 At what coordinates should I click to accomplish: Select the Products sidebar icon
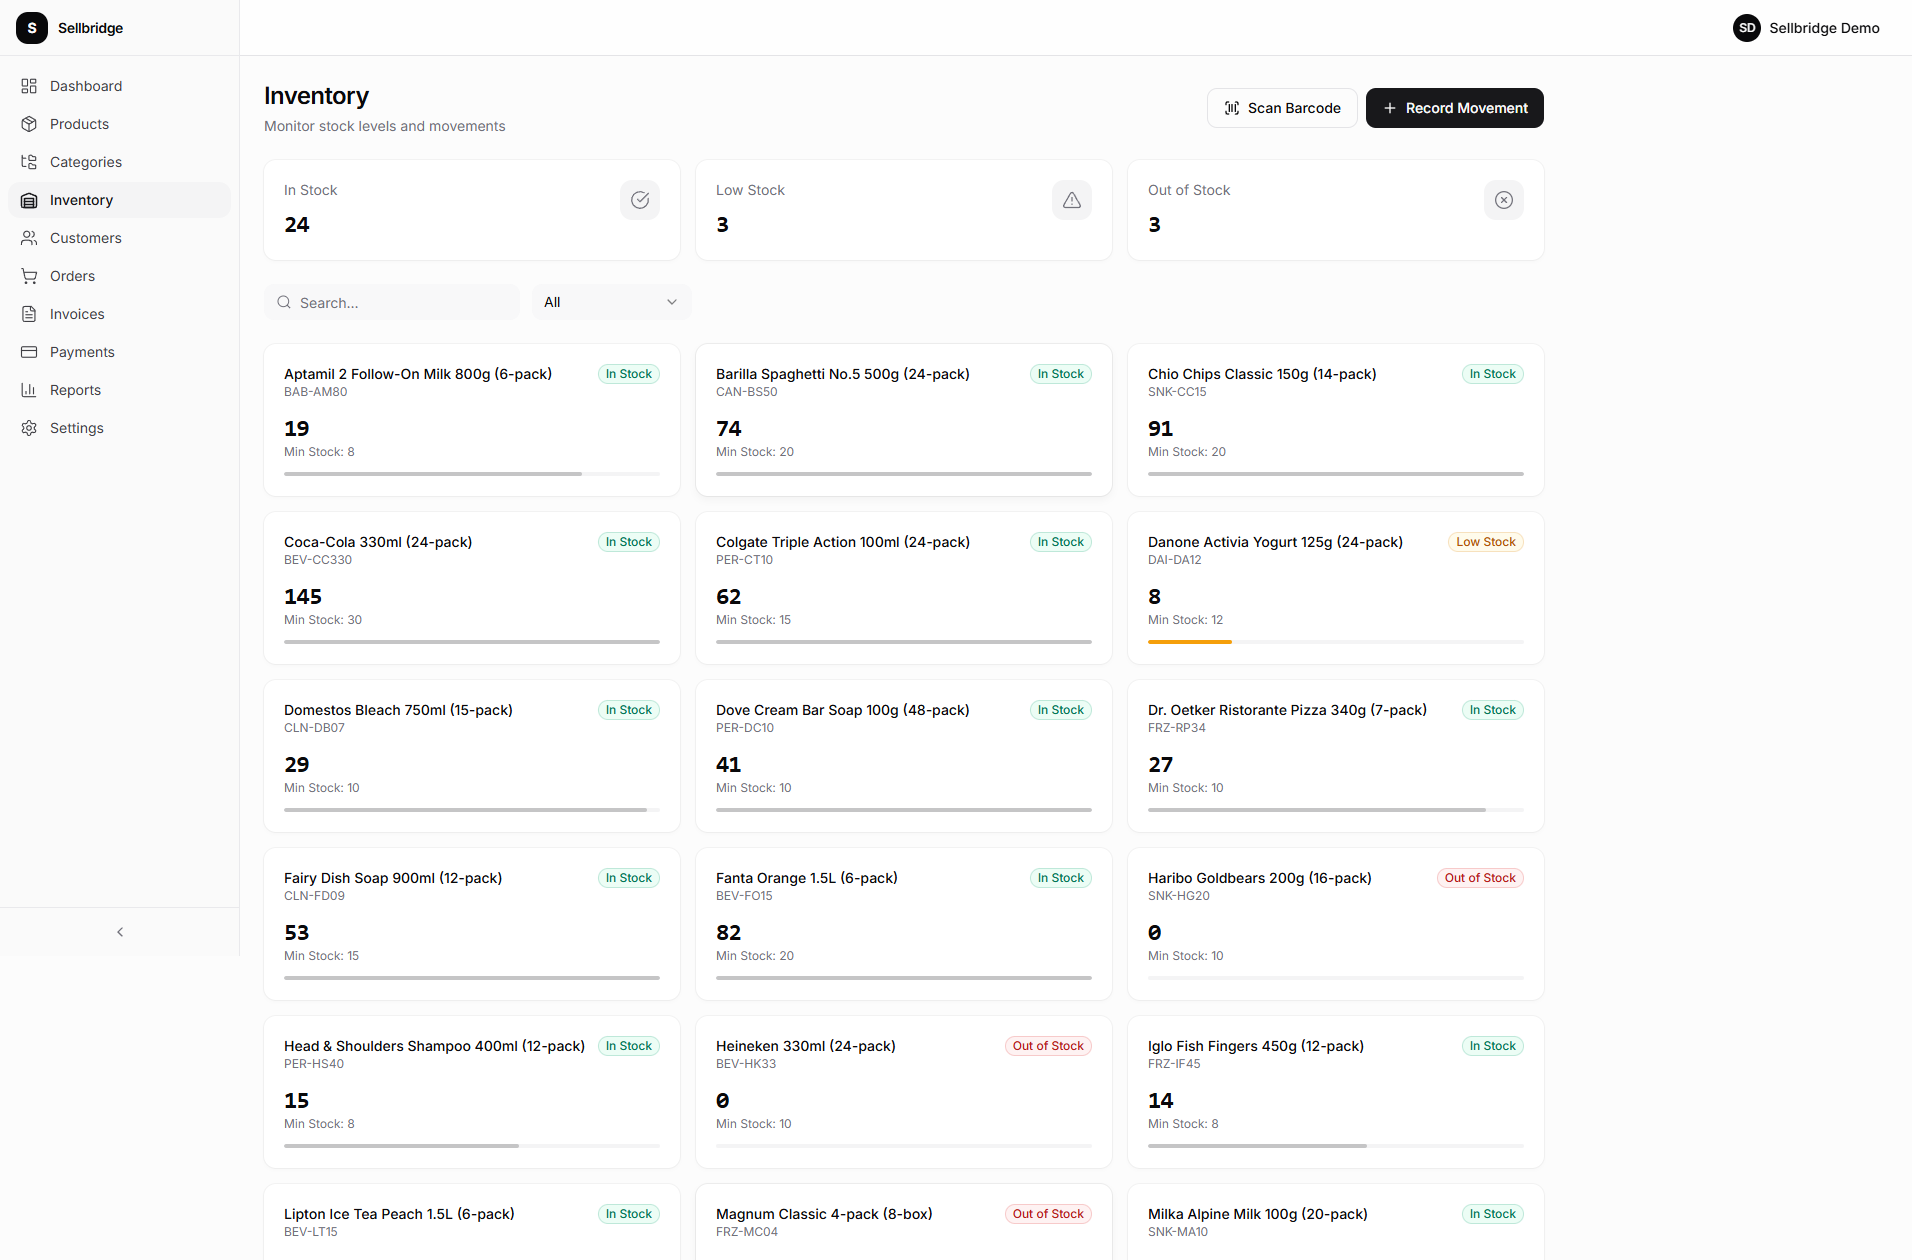tap(29, 124)
